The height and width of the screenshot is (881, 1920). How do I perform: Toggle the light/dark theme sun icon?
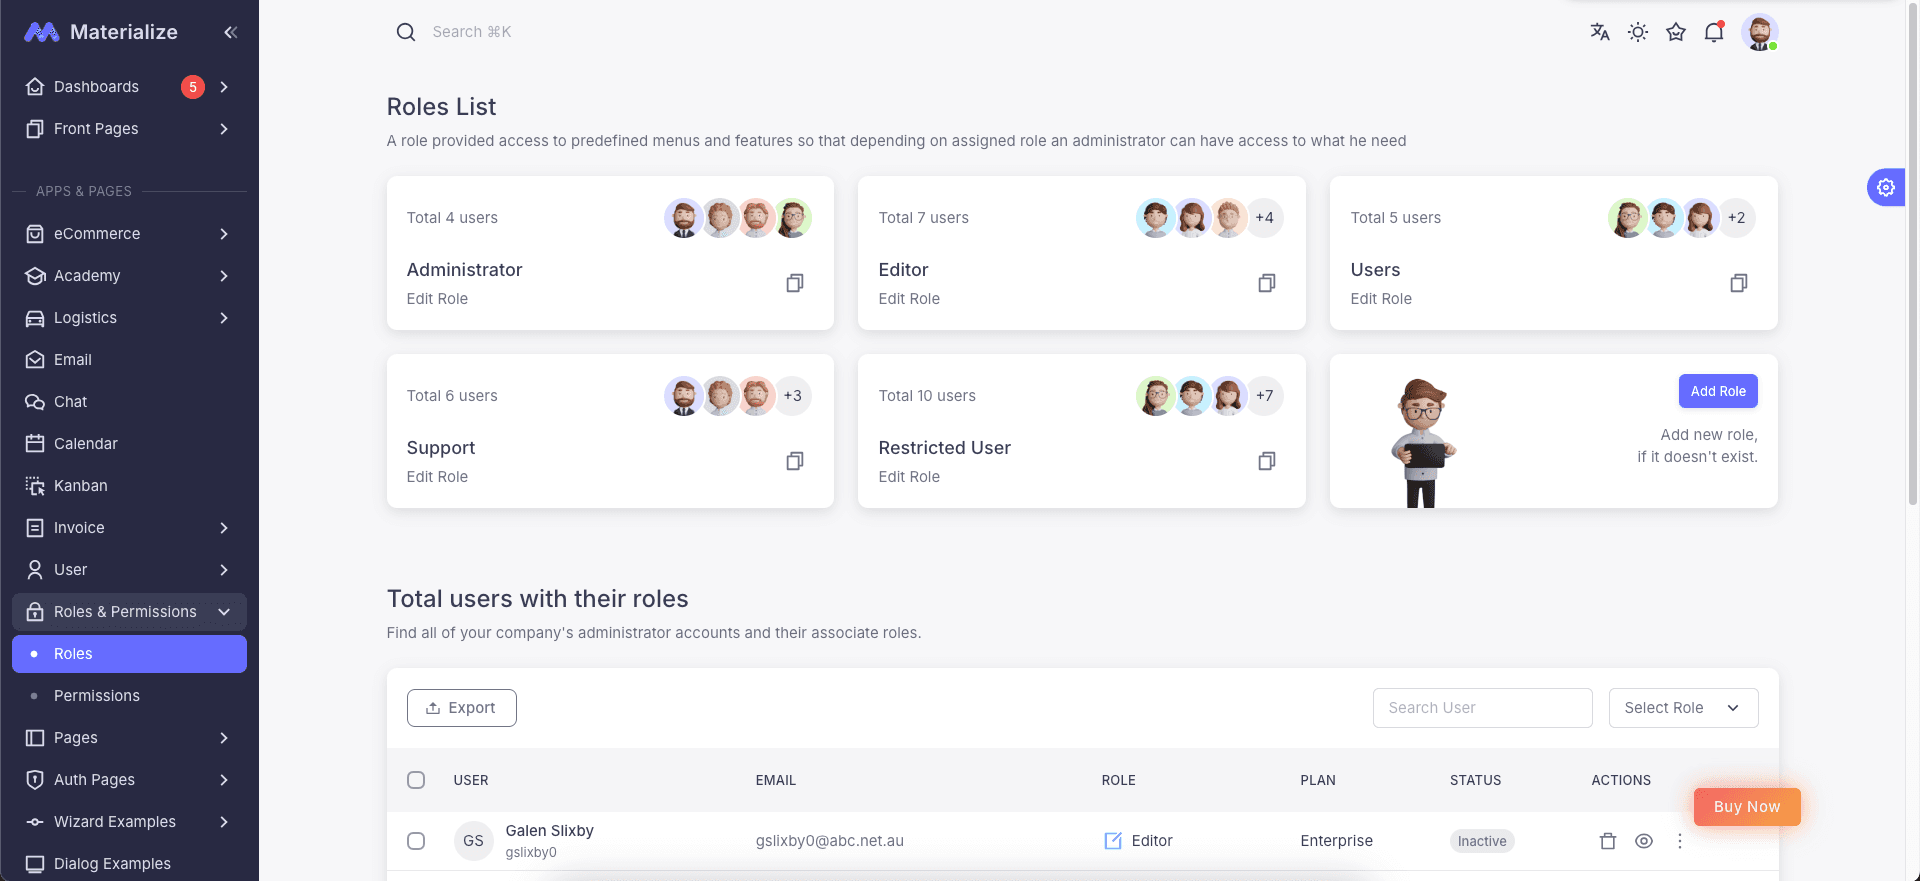coord(1638,32)
